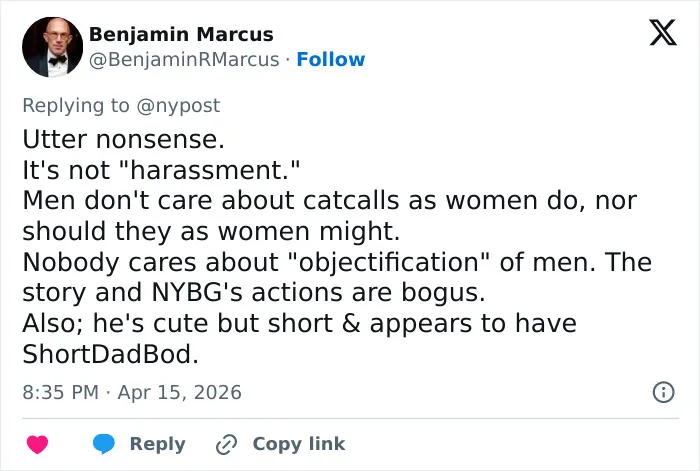Follow @BenjaminRMarcus
Screen dimensions: 700x471
331,59
